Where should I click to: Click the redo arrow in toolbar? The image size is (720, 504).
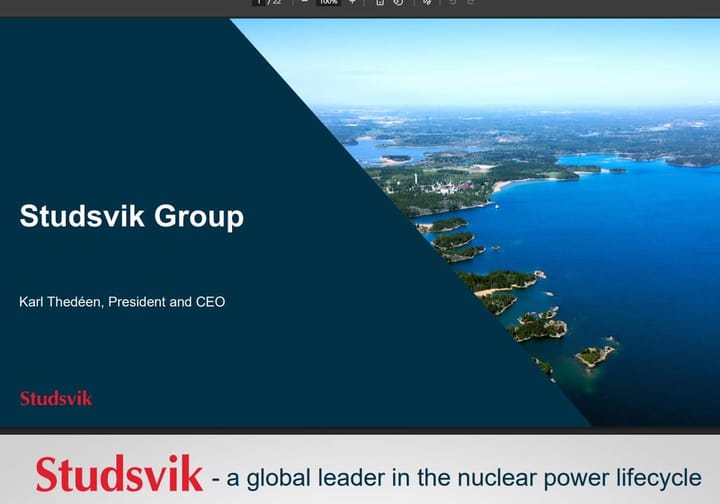pos(471,3)
